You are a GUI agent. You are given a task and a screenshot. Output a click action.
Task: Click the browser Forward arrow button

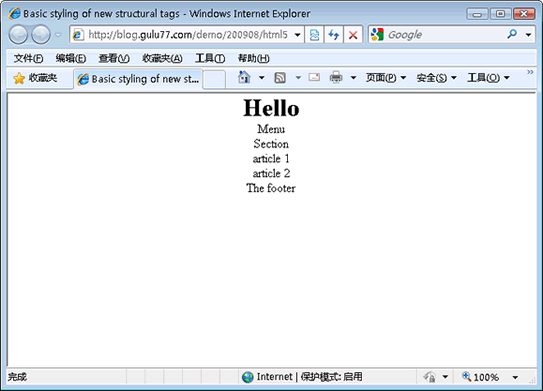(x=41, y=35)
